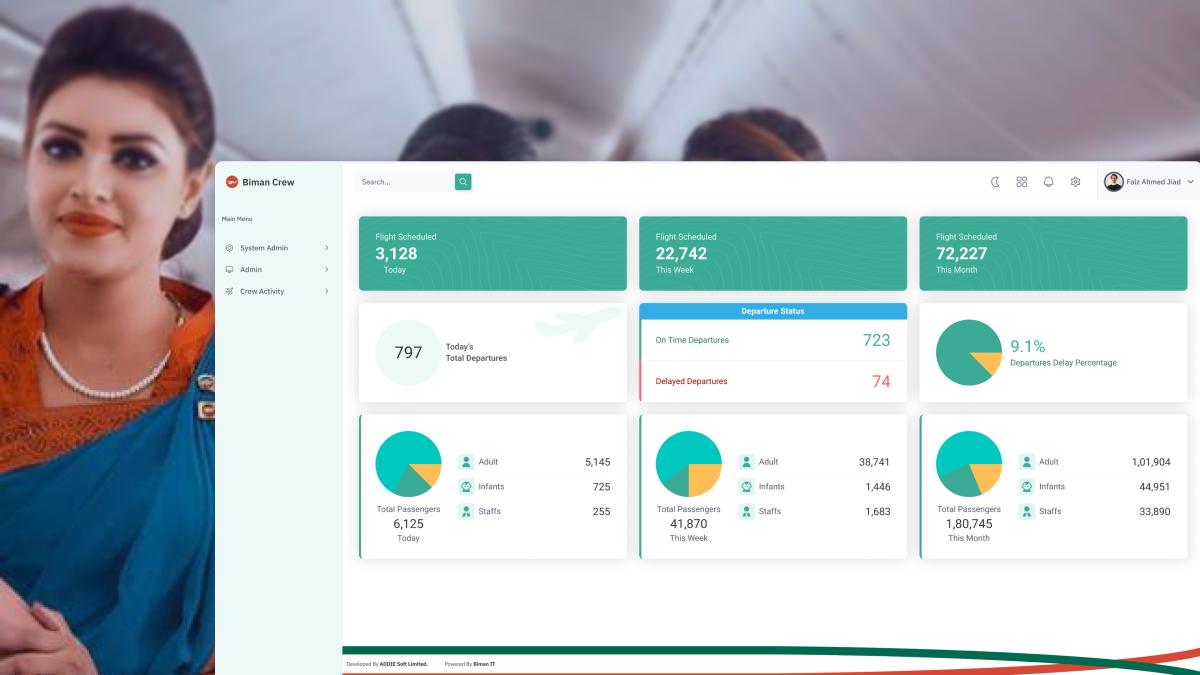The image size is (1200, 675).
Task: Open the Faiz Ahmed Jiad user dropdown
Action: (x=1150, y=182)
